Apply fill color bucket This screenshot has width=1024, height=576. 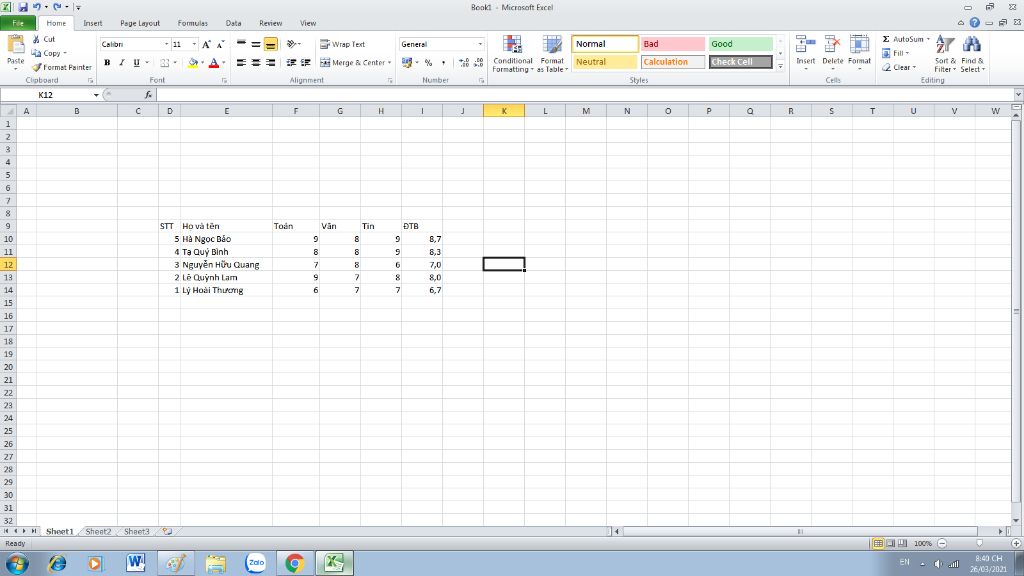193,63
